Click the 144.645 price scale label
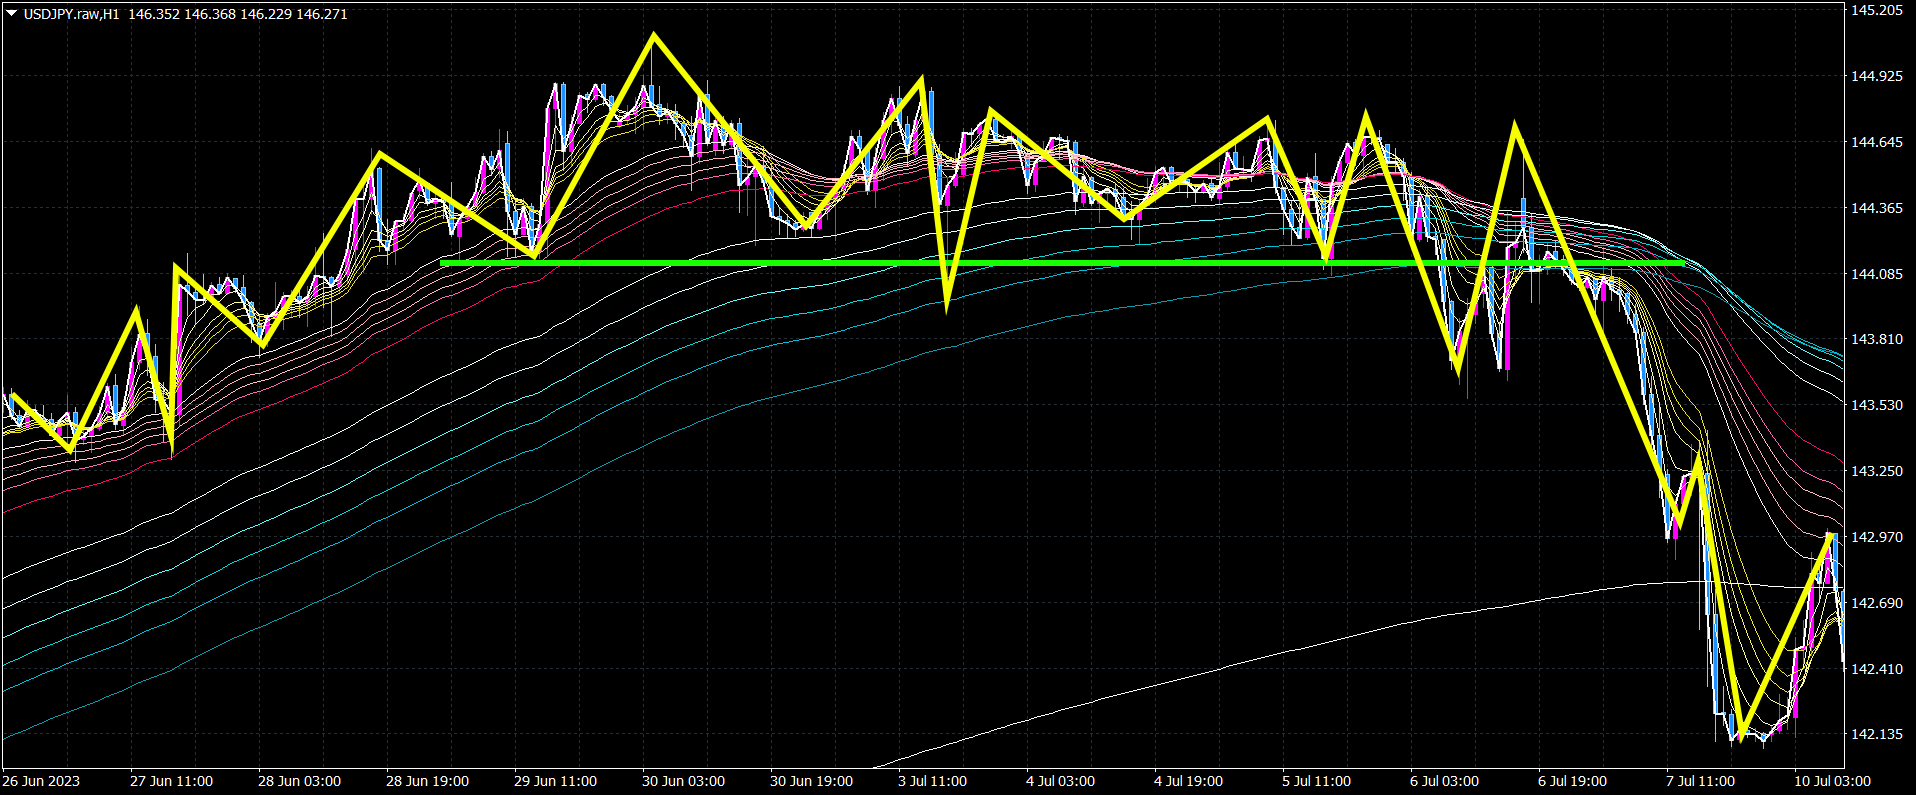 [x=1875, y=142]
